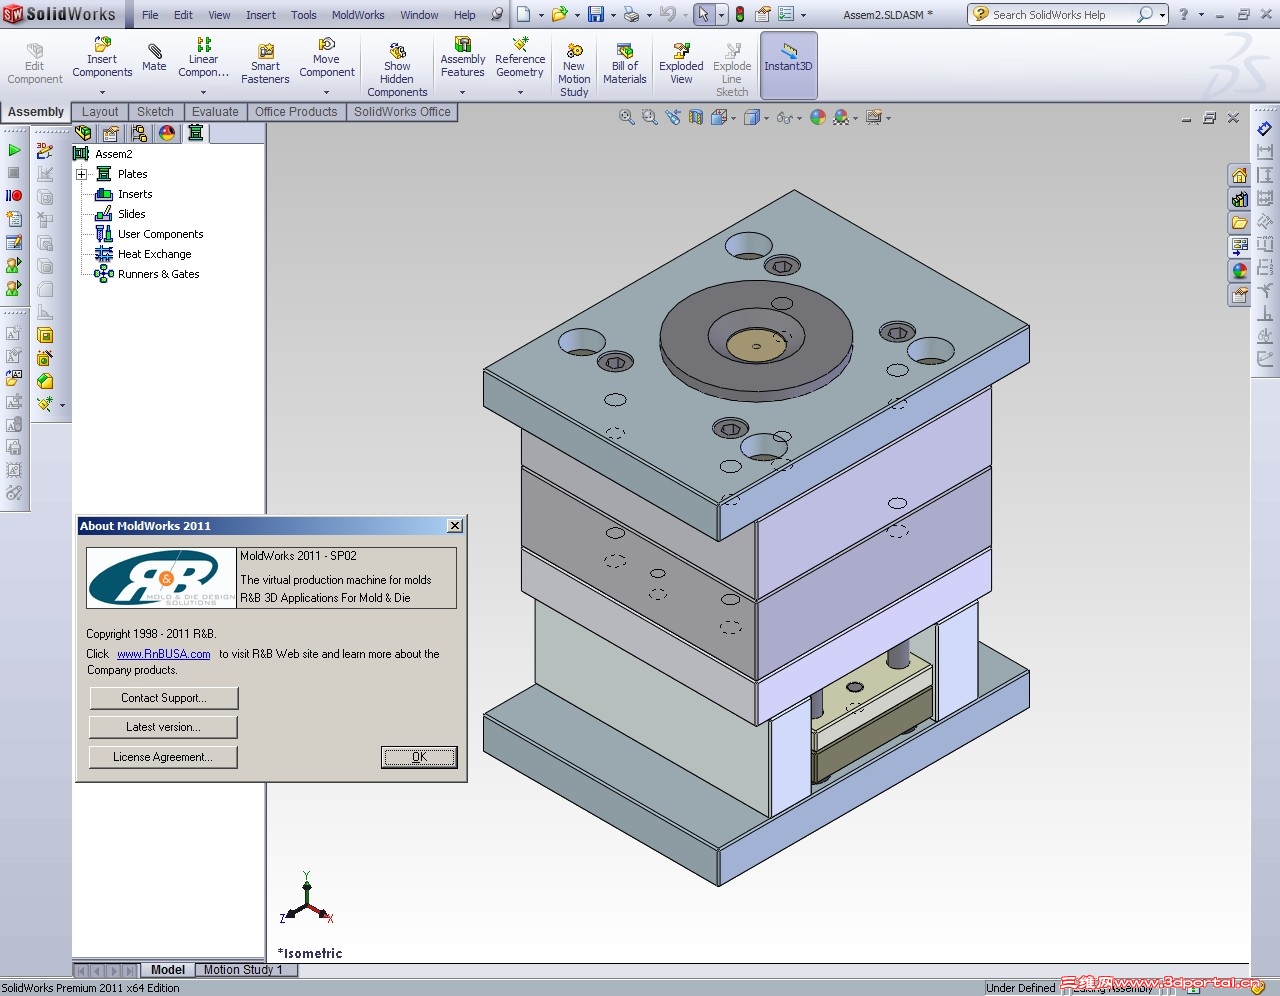Open Assembly Features dropdown arrow
The height and width of the screenshot is (996, 1280).
(x=462, y=93)
